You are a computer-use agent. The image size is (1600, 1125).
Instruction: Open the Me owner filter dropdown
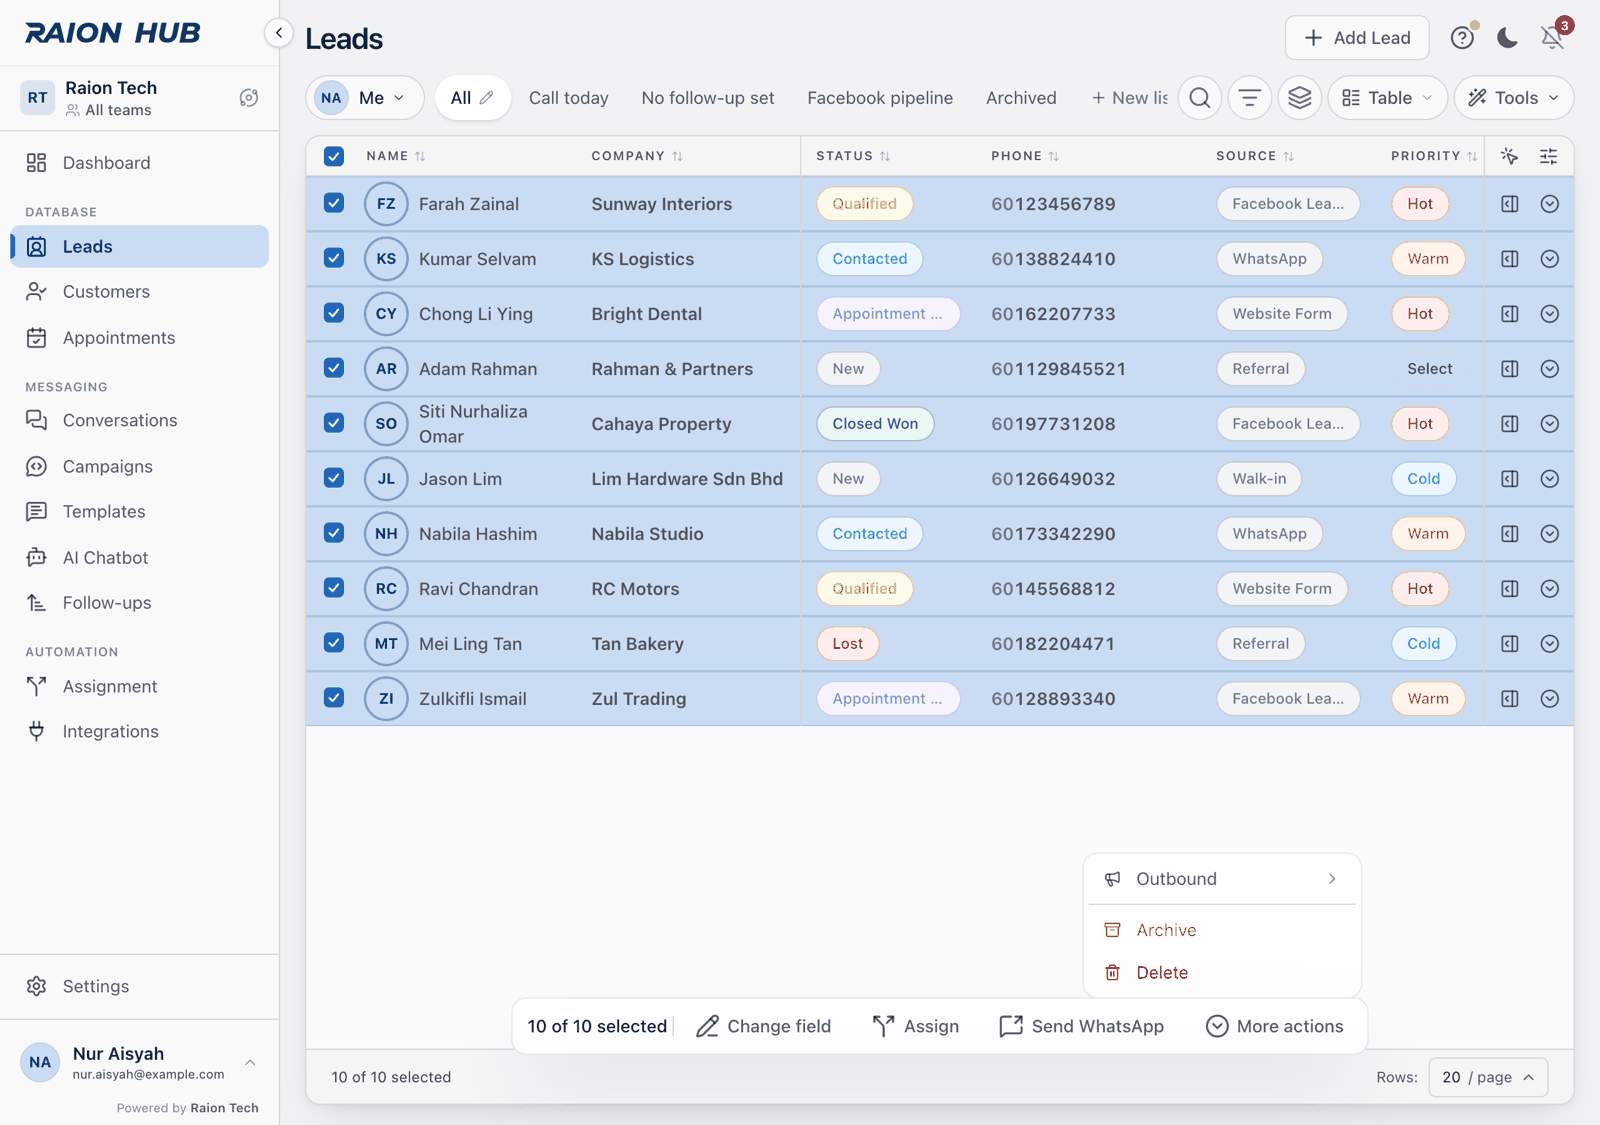[x=365, y=98]
